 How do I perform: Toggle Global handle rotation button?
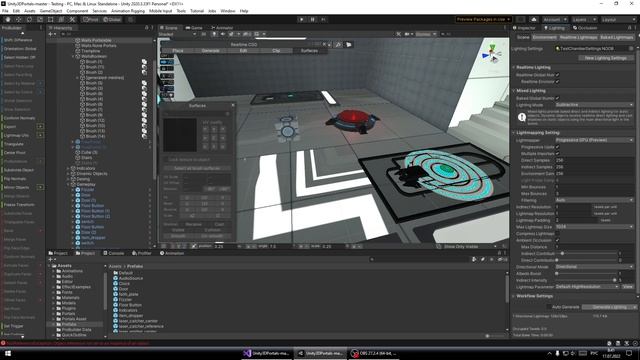click(x=112, y=19)
